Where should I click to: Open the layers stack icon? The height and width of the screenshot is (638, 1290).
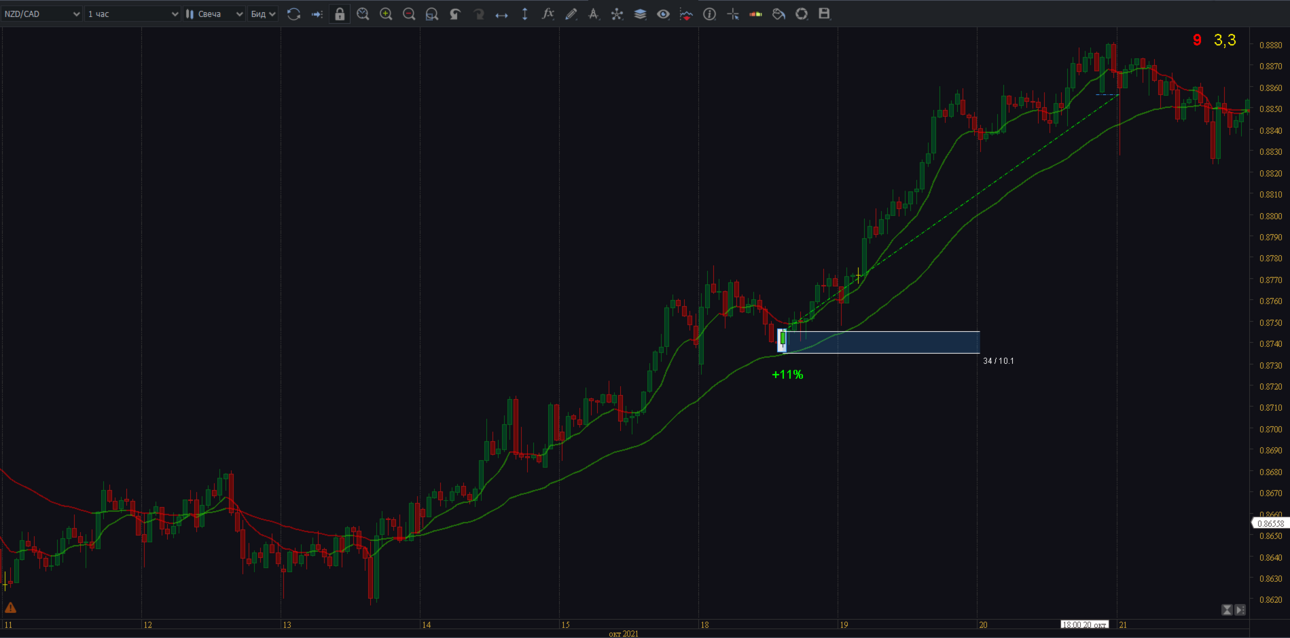click(640, 14)
